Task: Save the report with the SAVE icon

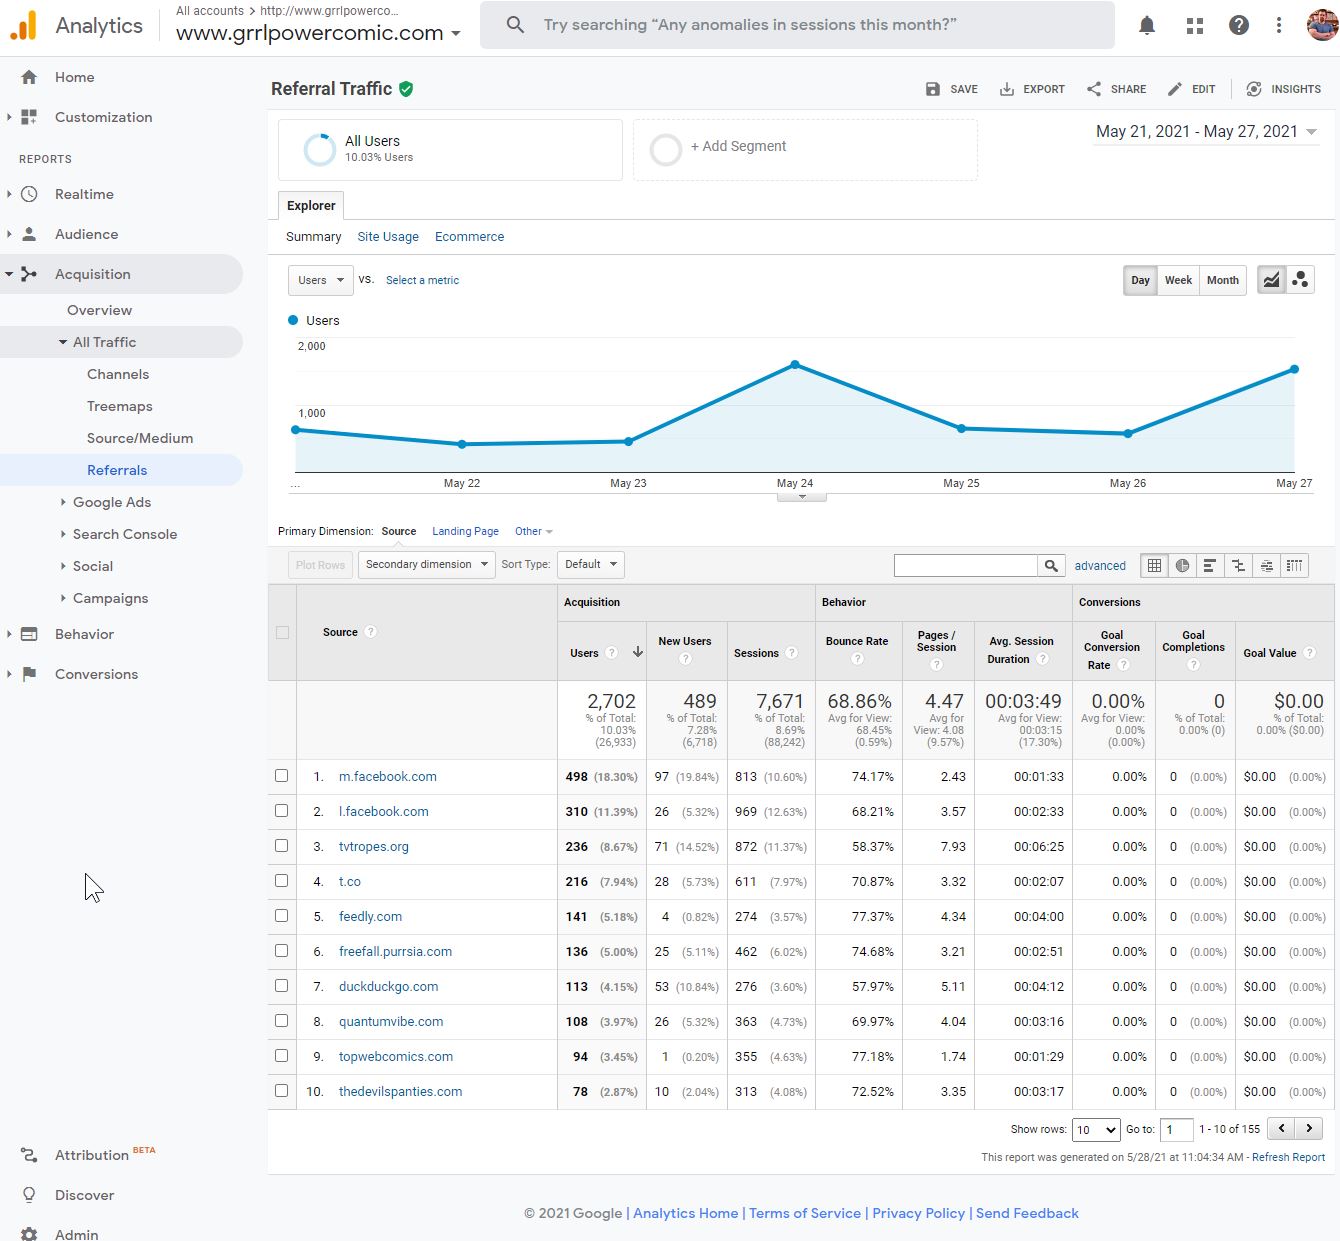Action: [x=951, y=89]
